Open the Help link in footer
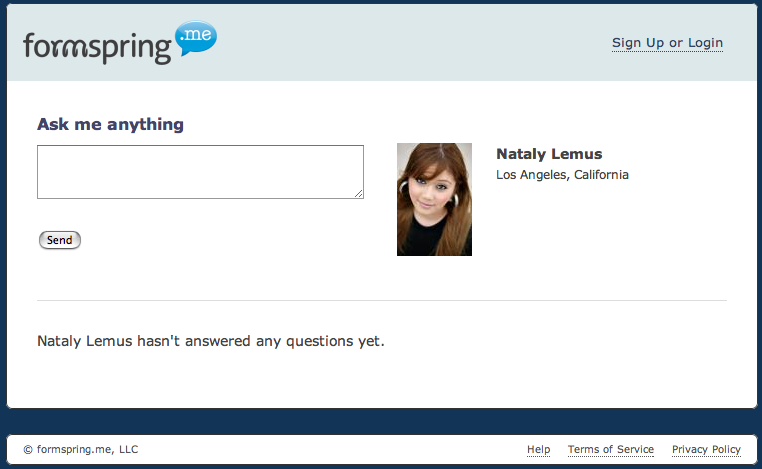This screenshot has height=469, width=762. click(538, 450)
